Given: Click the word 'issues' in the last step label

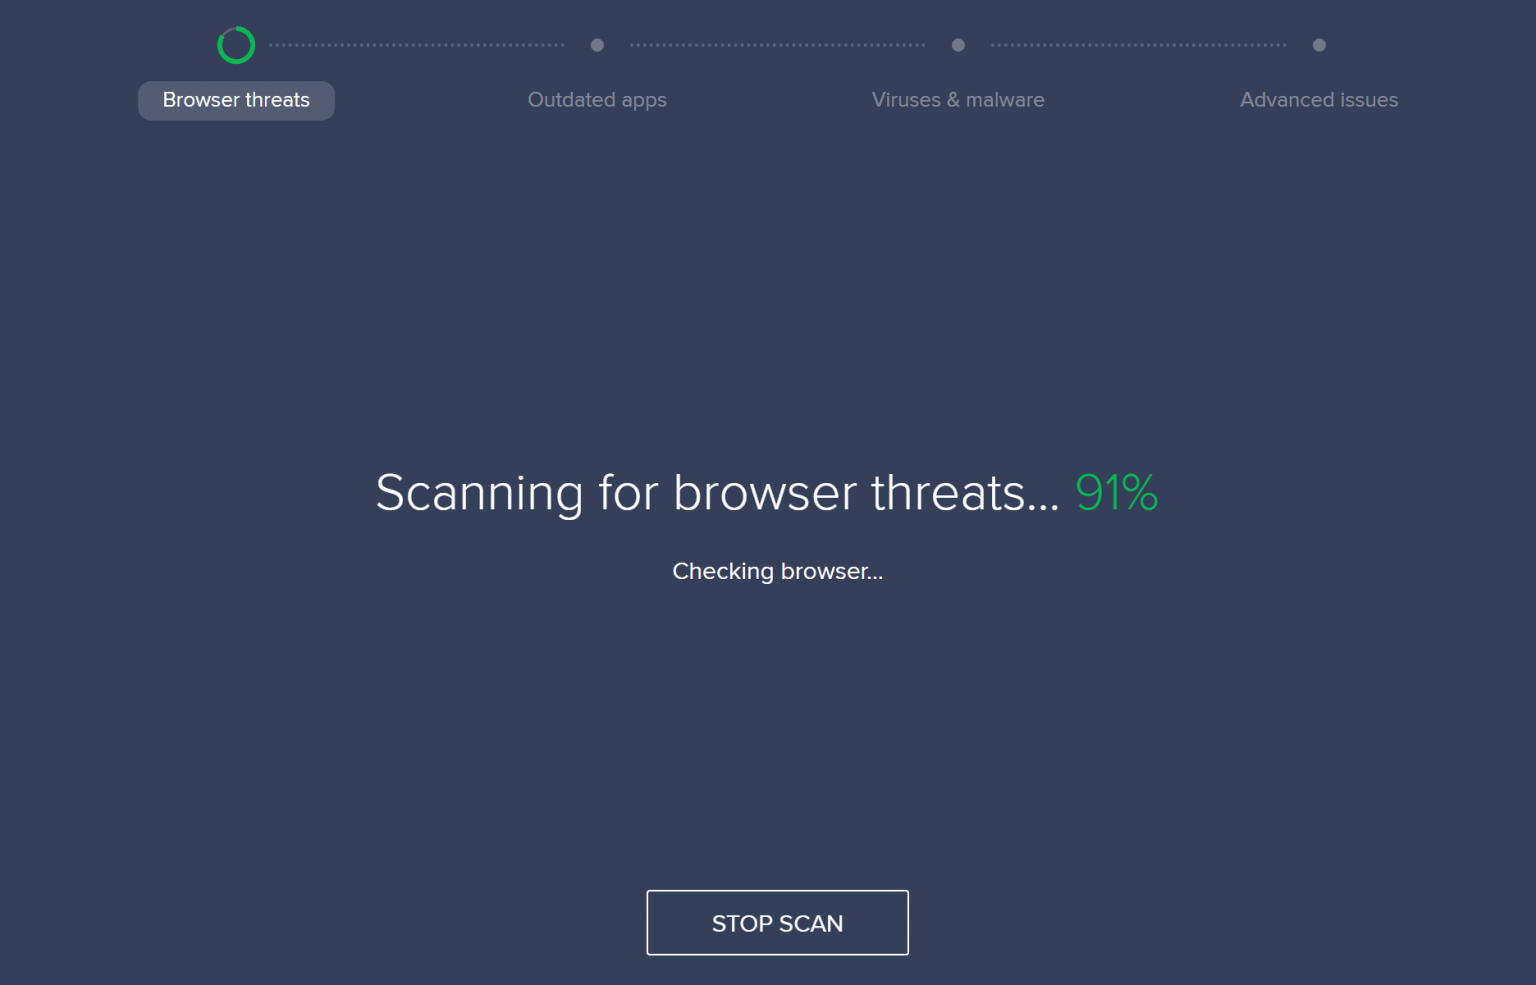Looking at the screenshot, I should pyautogui.click(x=1369, y=100).
